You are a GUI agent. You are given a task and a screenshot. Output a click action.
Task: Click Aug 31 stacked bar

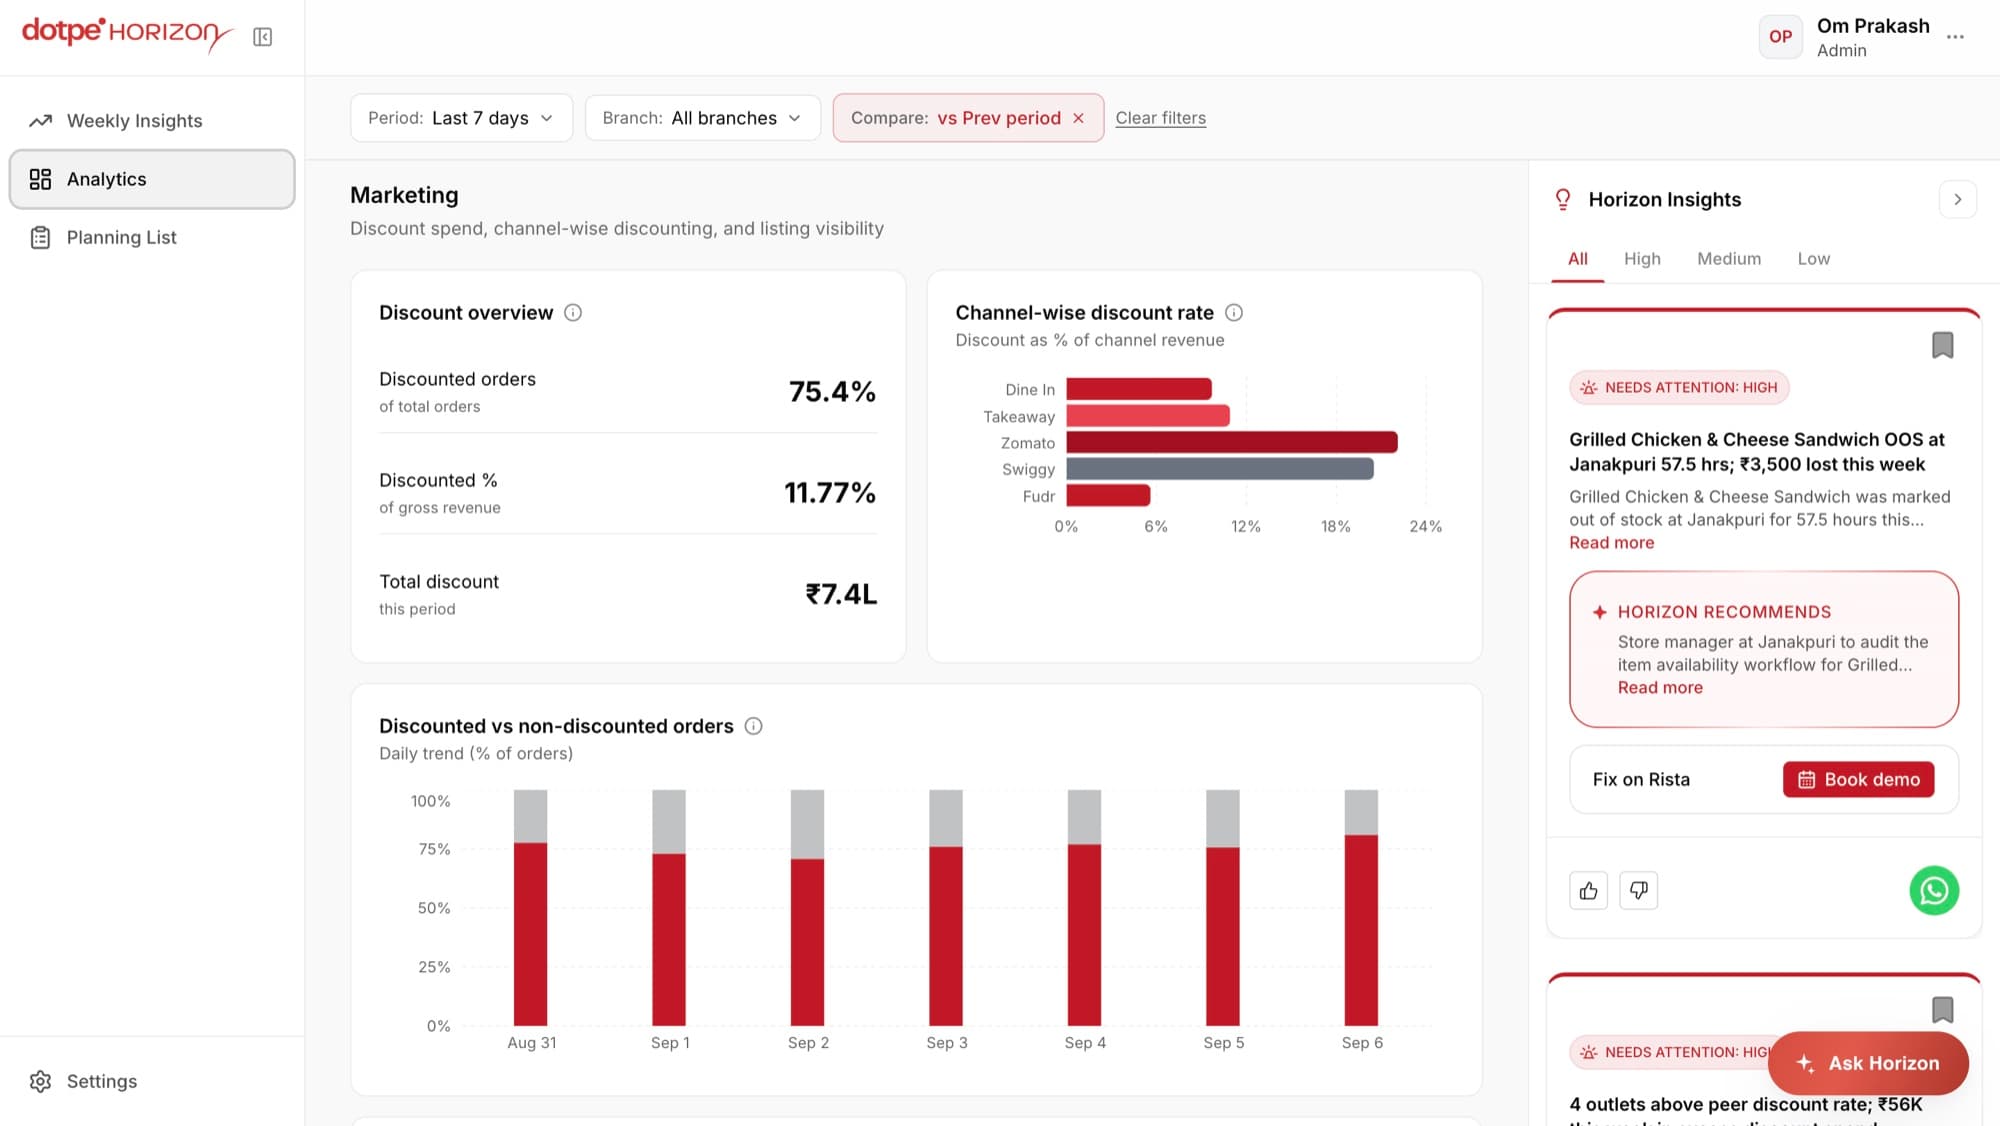coord(530,907)
